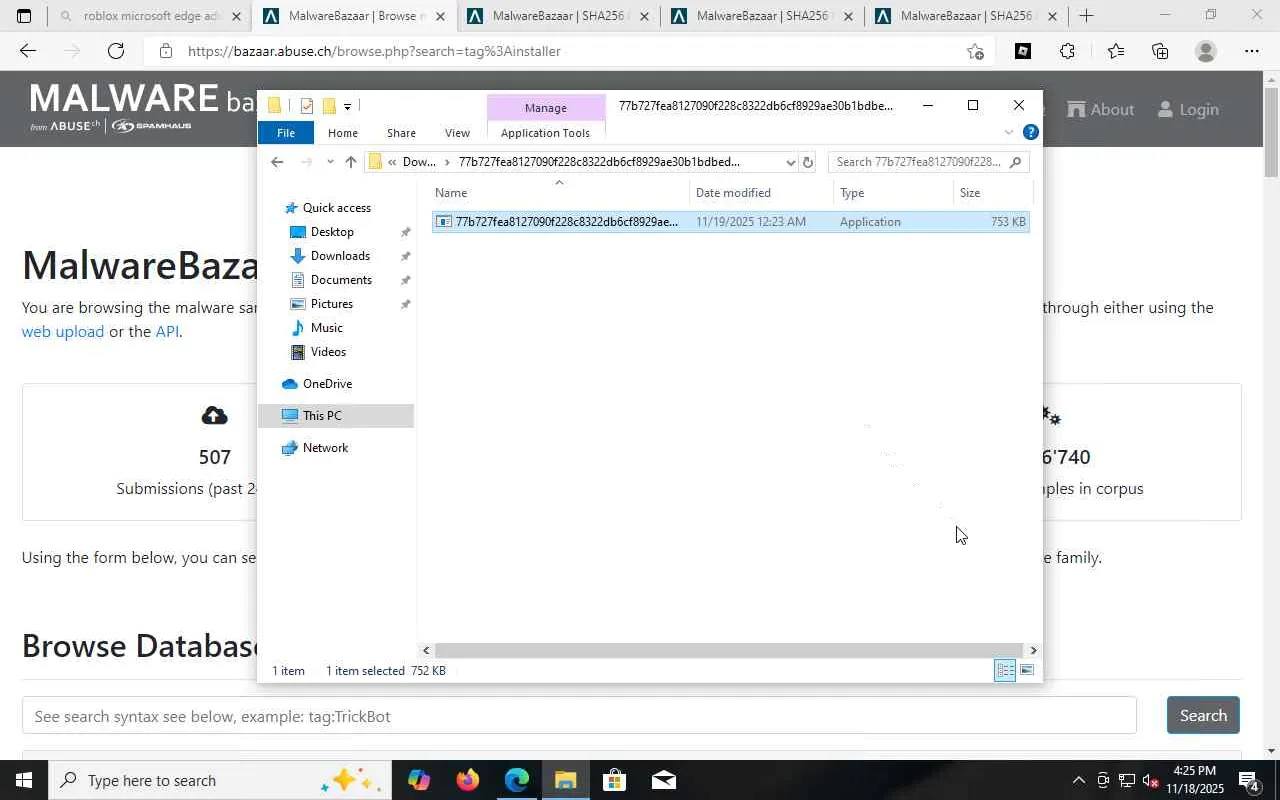Open the previous locations dropdown in Explorer's address bar

(790, 162)
